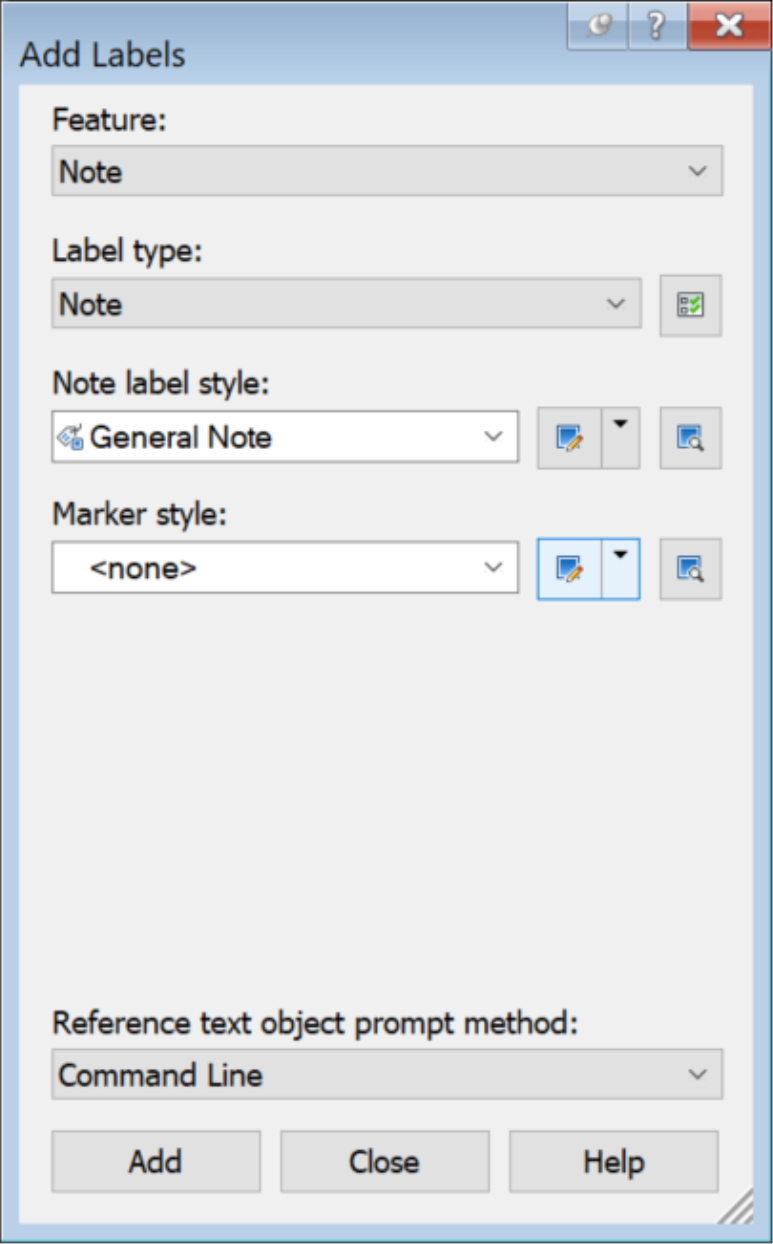
Task: Edit the current Note label style selection
Action: [x=570, y=438]
